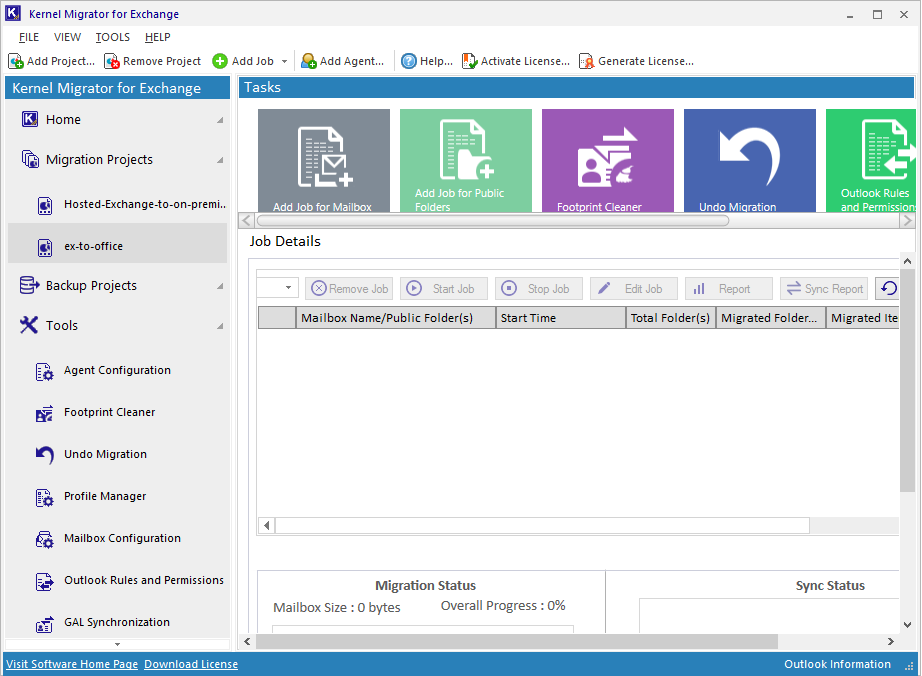Viewport: 922px width, 676px height.
Task: Select the Hosted-Exchange-to-on-premi.. project
Action: (x=117, y=205)
